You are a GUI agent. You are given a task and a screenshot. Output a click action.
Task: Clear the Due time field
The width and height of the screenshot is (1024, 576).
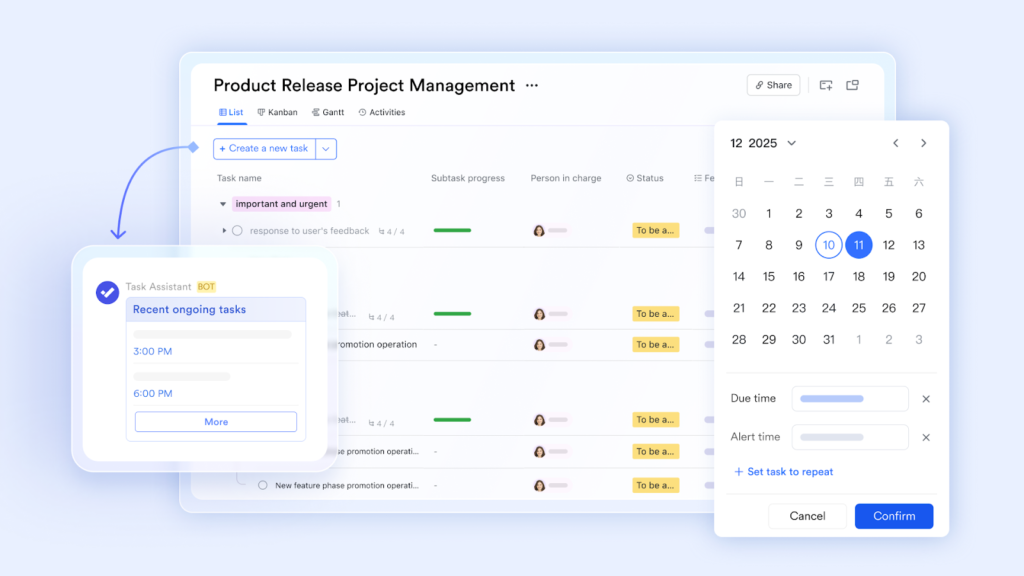926,399
